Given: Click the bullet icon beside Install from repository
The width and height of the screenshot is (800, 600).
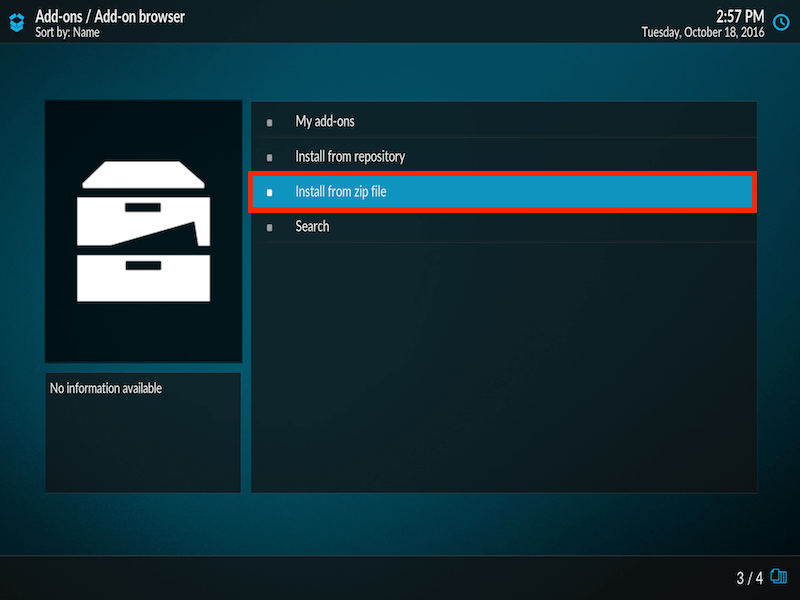Looking at the screenshot, I should click(269, 158).
